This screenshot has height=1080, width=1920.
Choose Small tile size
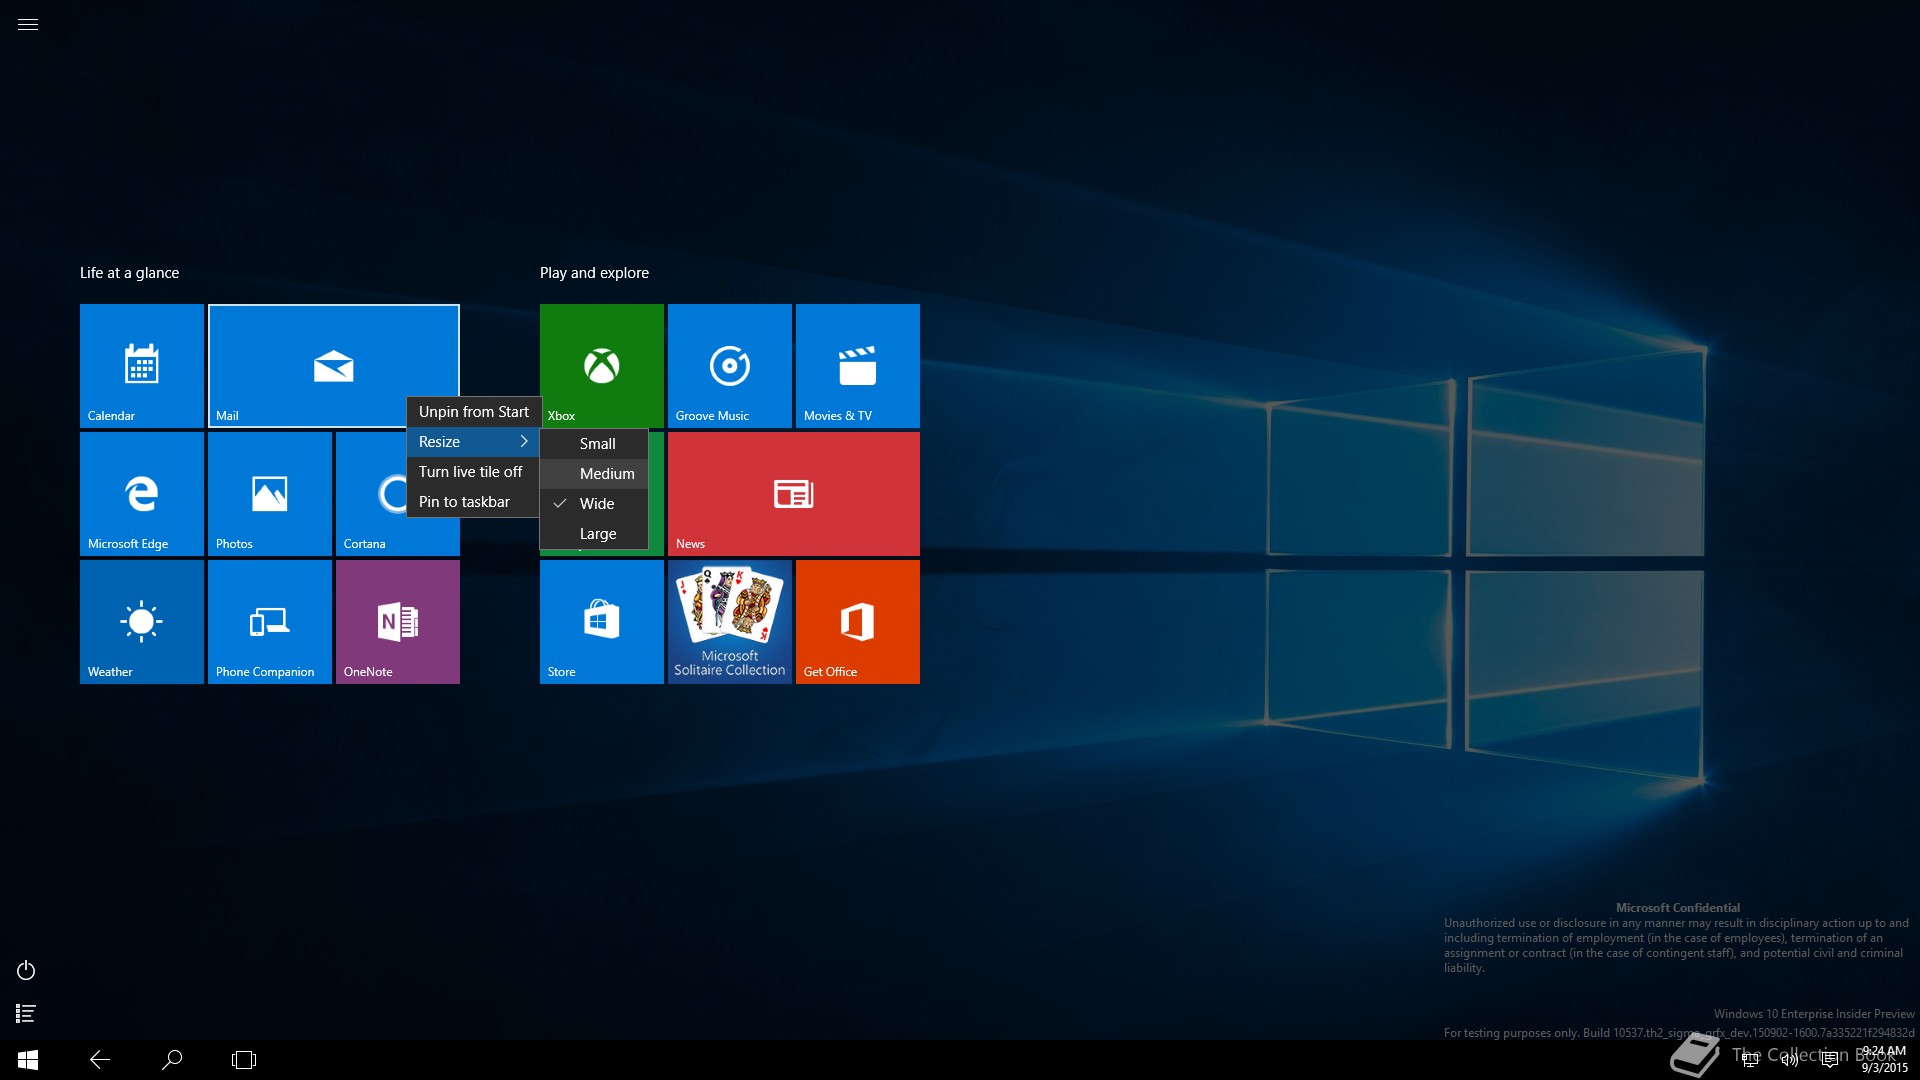(594, 444)
